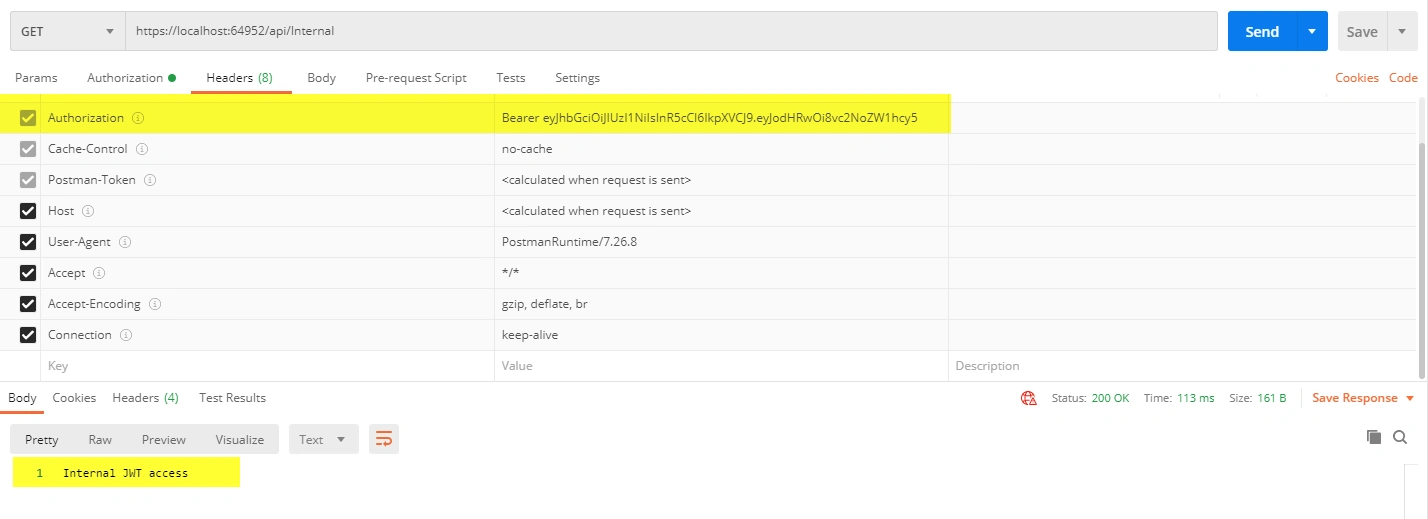Open the response Cookies tab
This screenshot has height=519, width=1428.
pos(74,398)
